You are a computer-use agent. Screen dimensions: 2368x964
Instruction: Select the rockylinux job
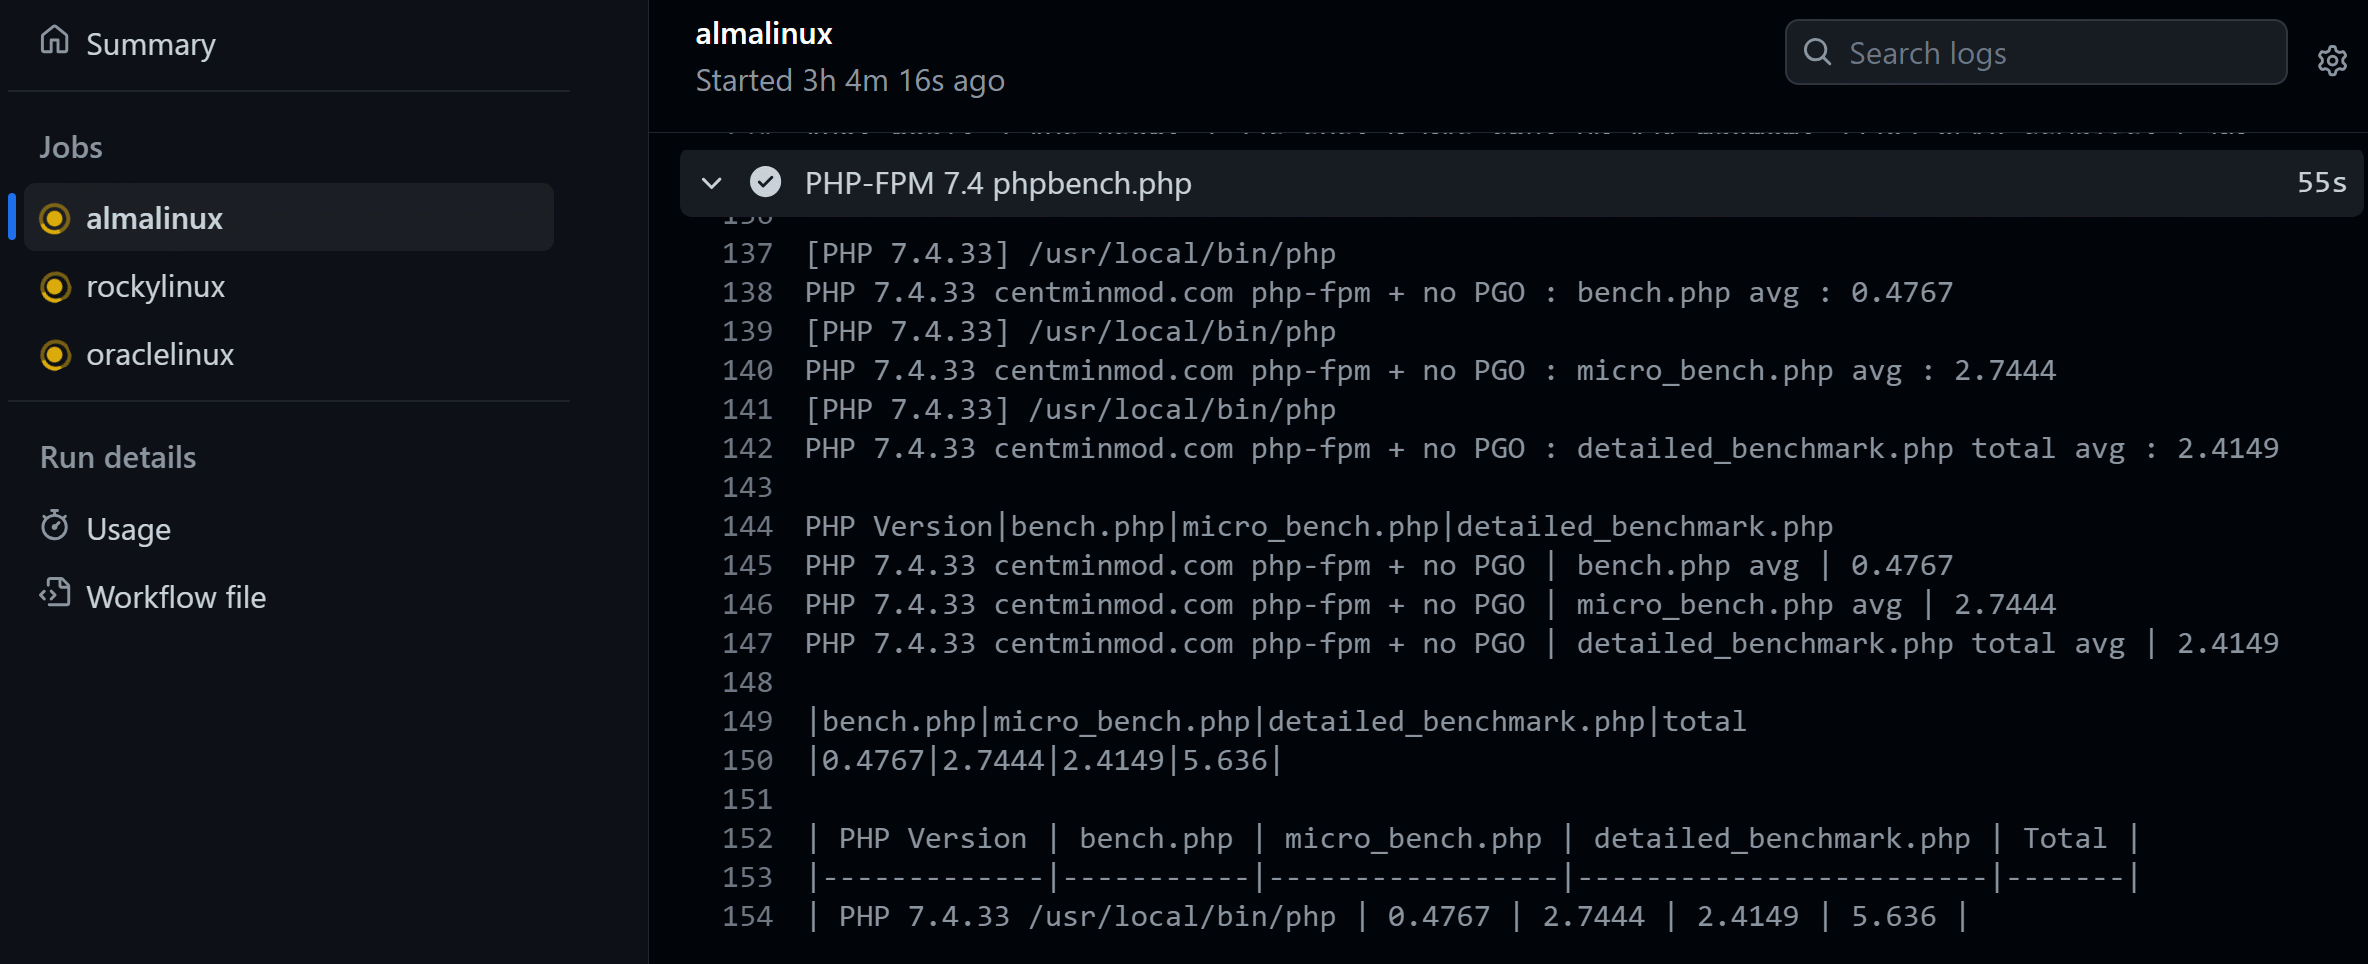pos(289,286)
